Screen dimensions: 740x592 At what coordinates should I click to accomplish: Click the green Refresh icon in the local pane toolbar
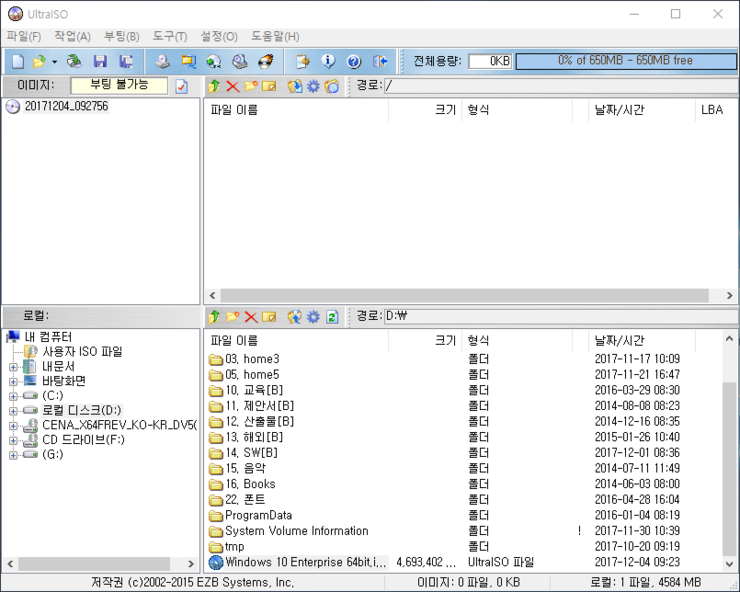[x=332, y=317]
